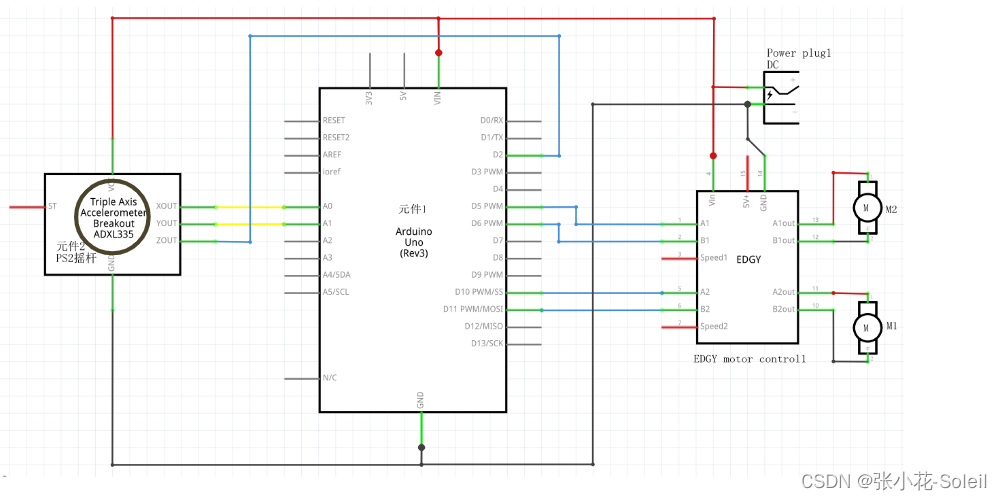Image resolution: width=1002 pixels, height=500 pixels.
Task: Select the A1out pin label
Action: pos(783,224)
